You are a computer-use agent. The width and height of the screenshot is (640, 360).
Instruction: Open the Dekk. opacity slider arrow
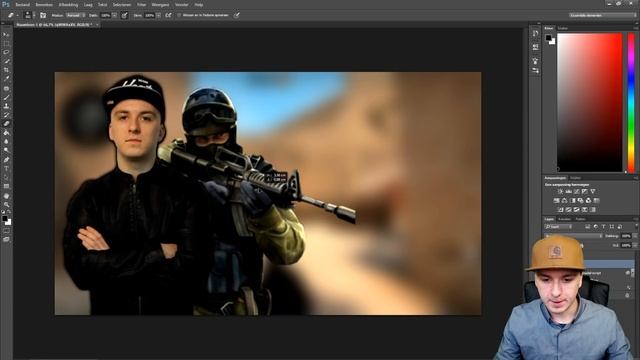(x=115, y=16)
